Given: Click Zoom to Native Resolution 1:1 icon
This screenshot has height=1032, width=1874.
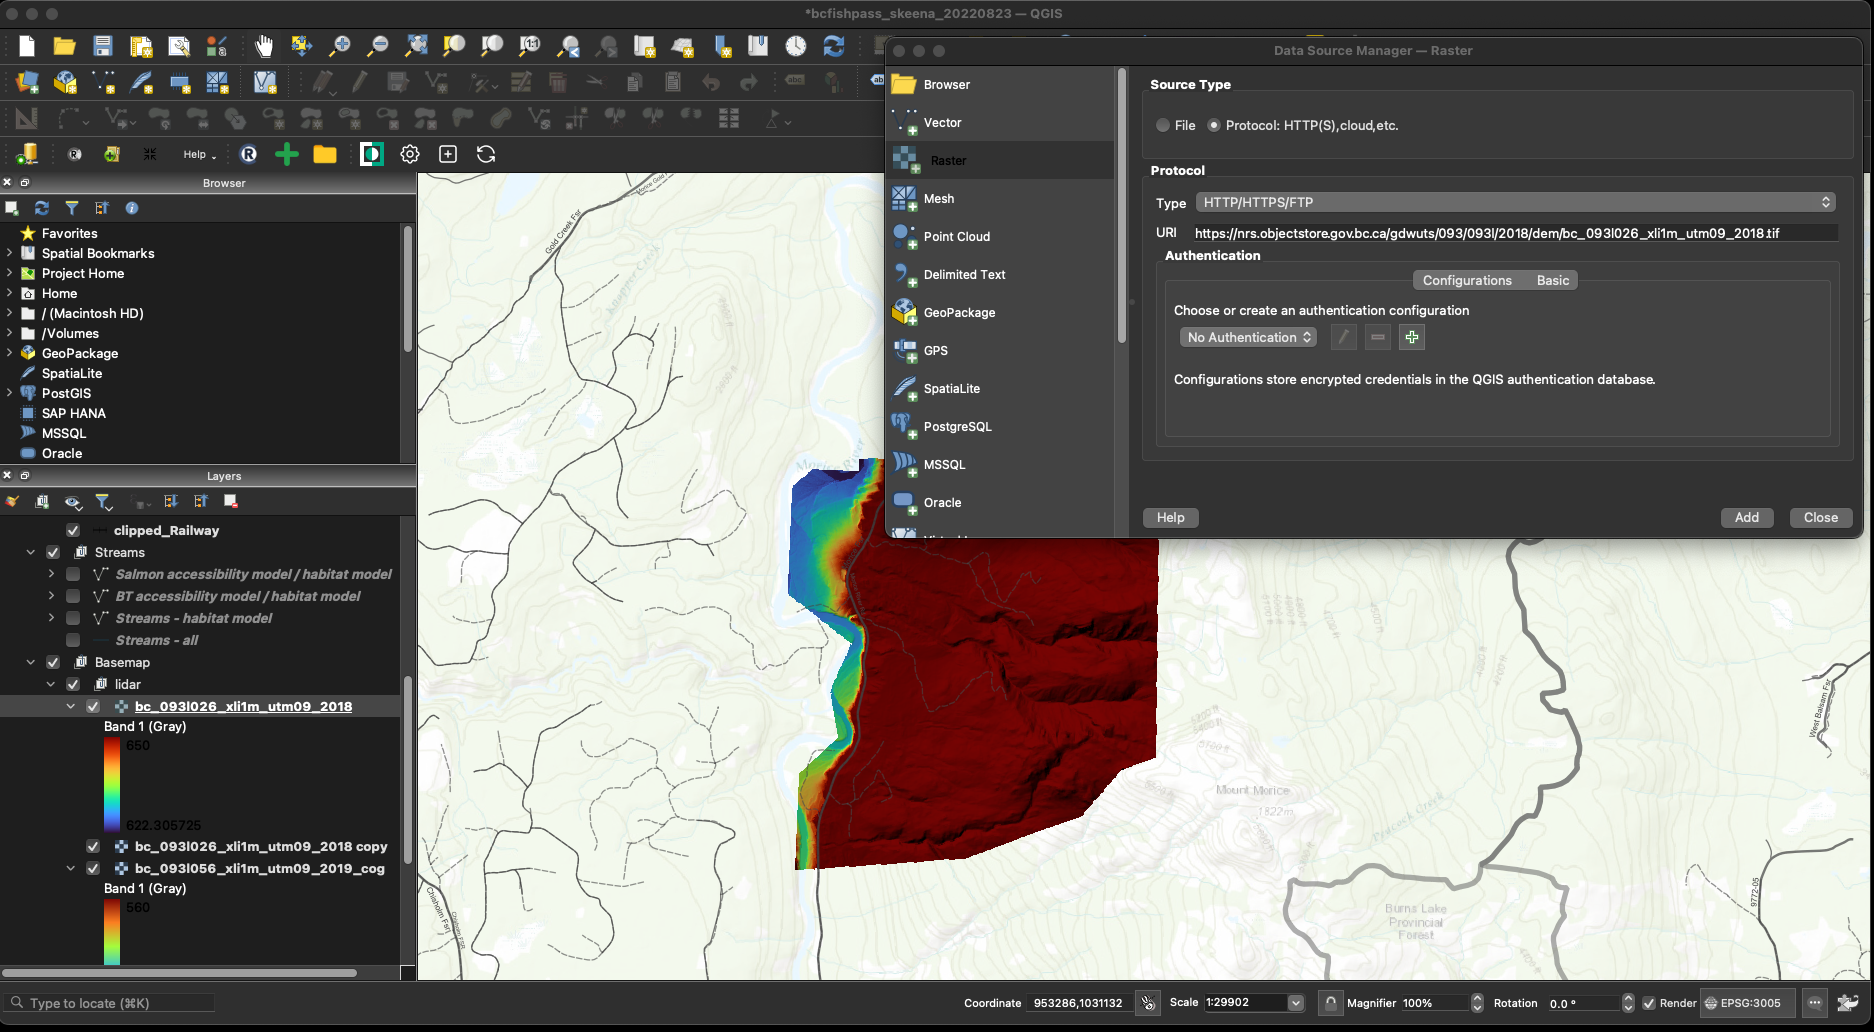Looking at the screenshot, I should tap(530, 46).
